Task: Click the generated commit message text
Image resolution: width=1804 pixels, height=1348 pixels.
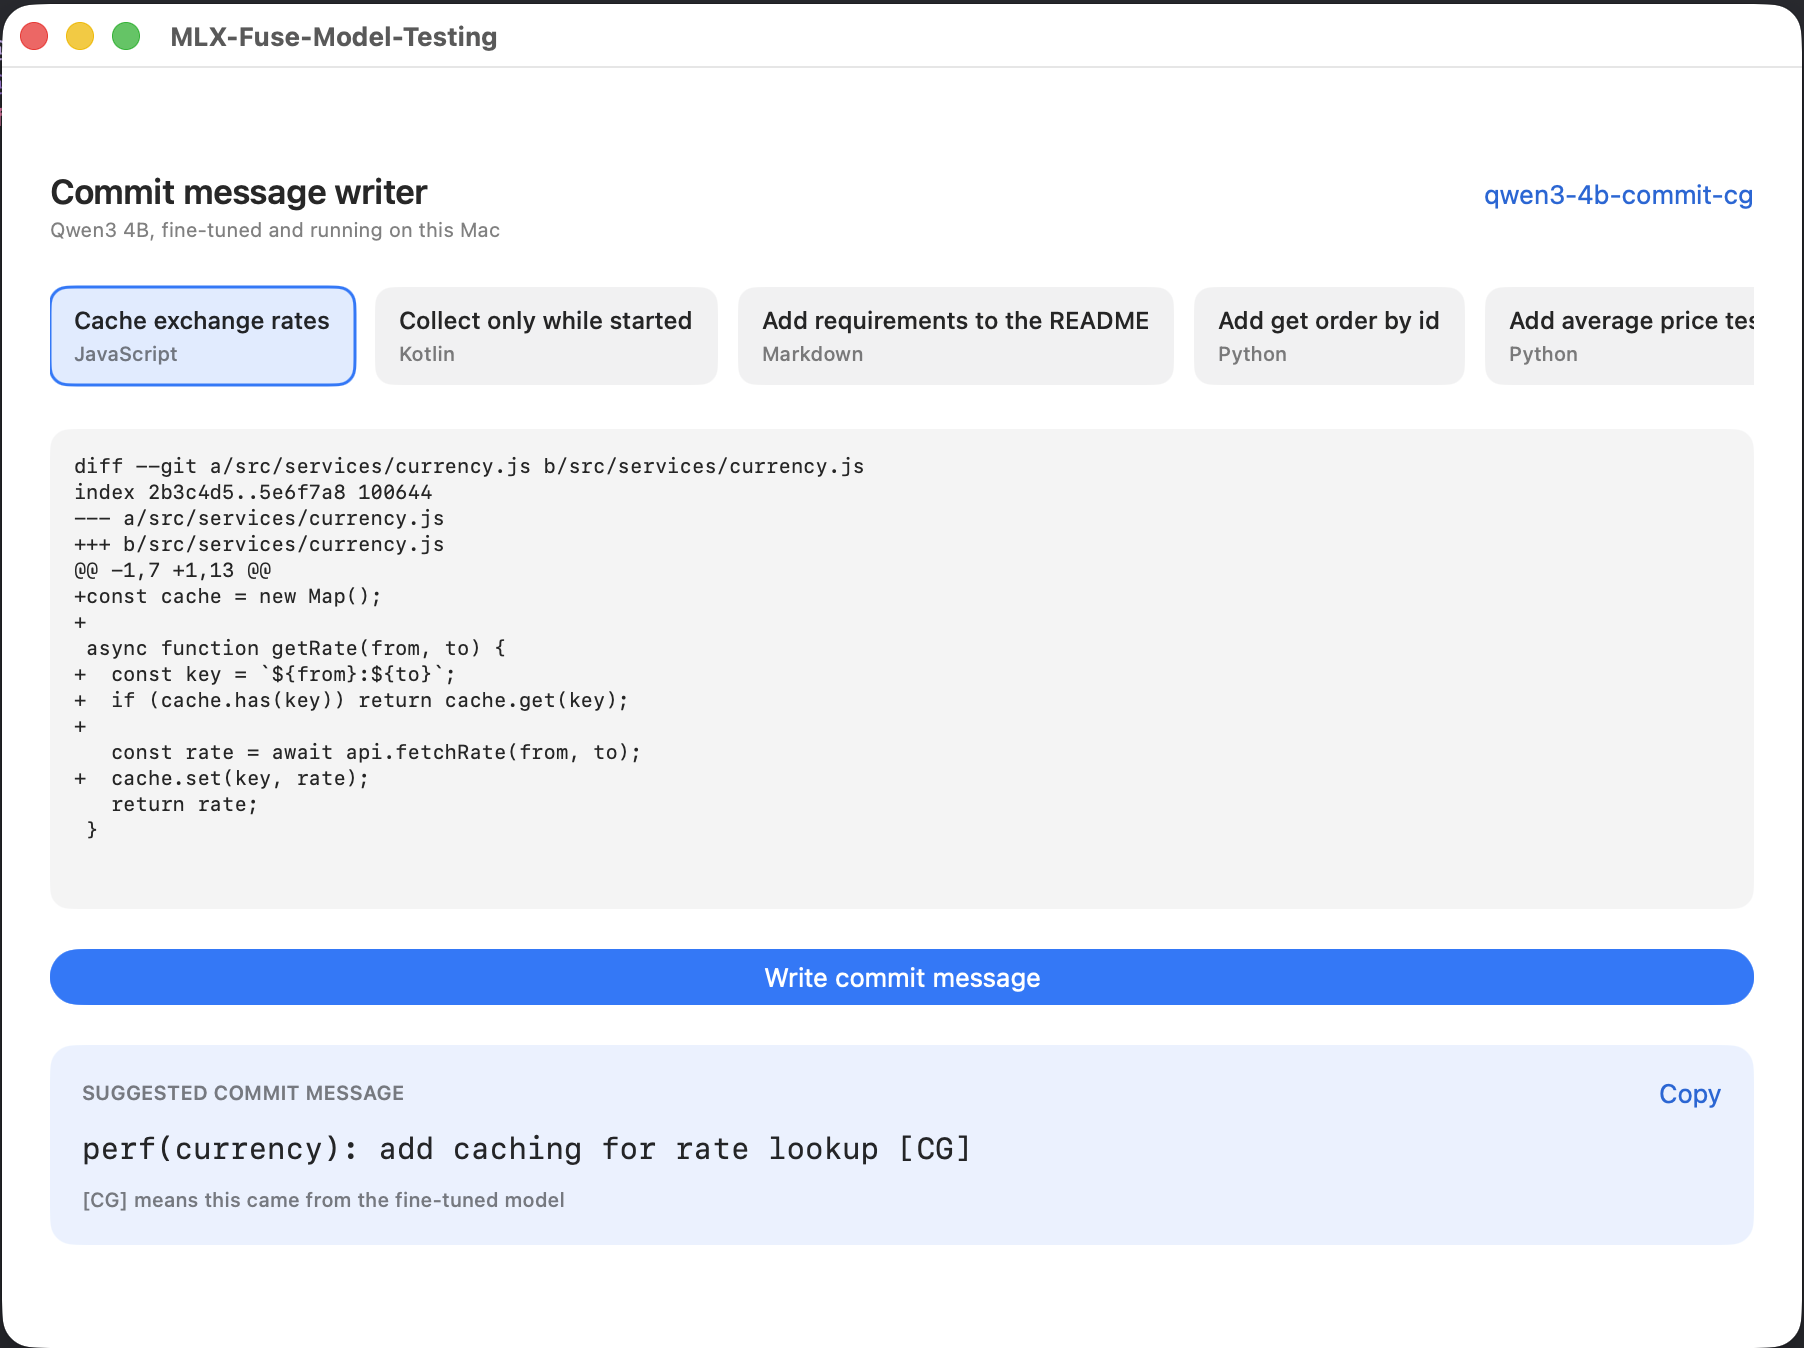Action: [527, 1149]
